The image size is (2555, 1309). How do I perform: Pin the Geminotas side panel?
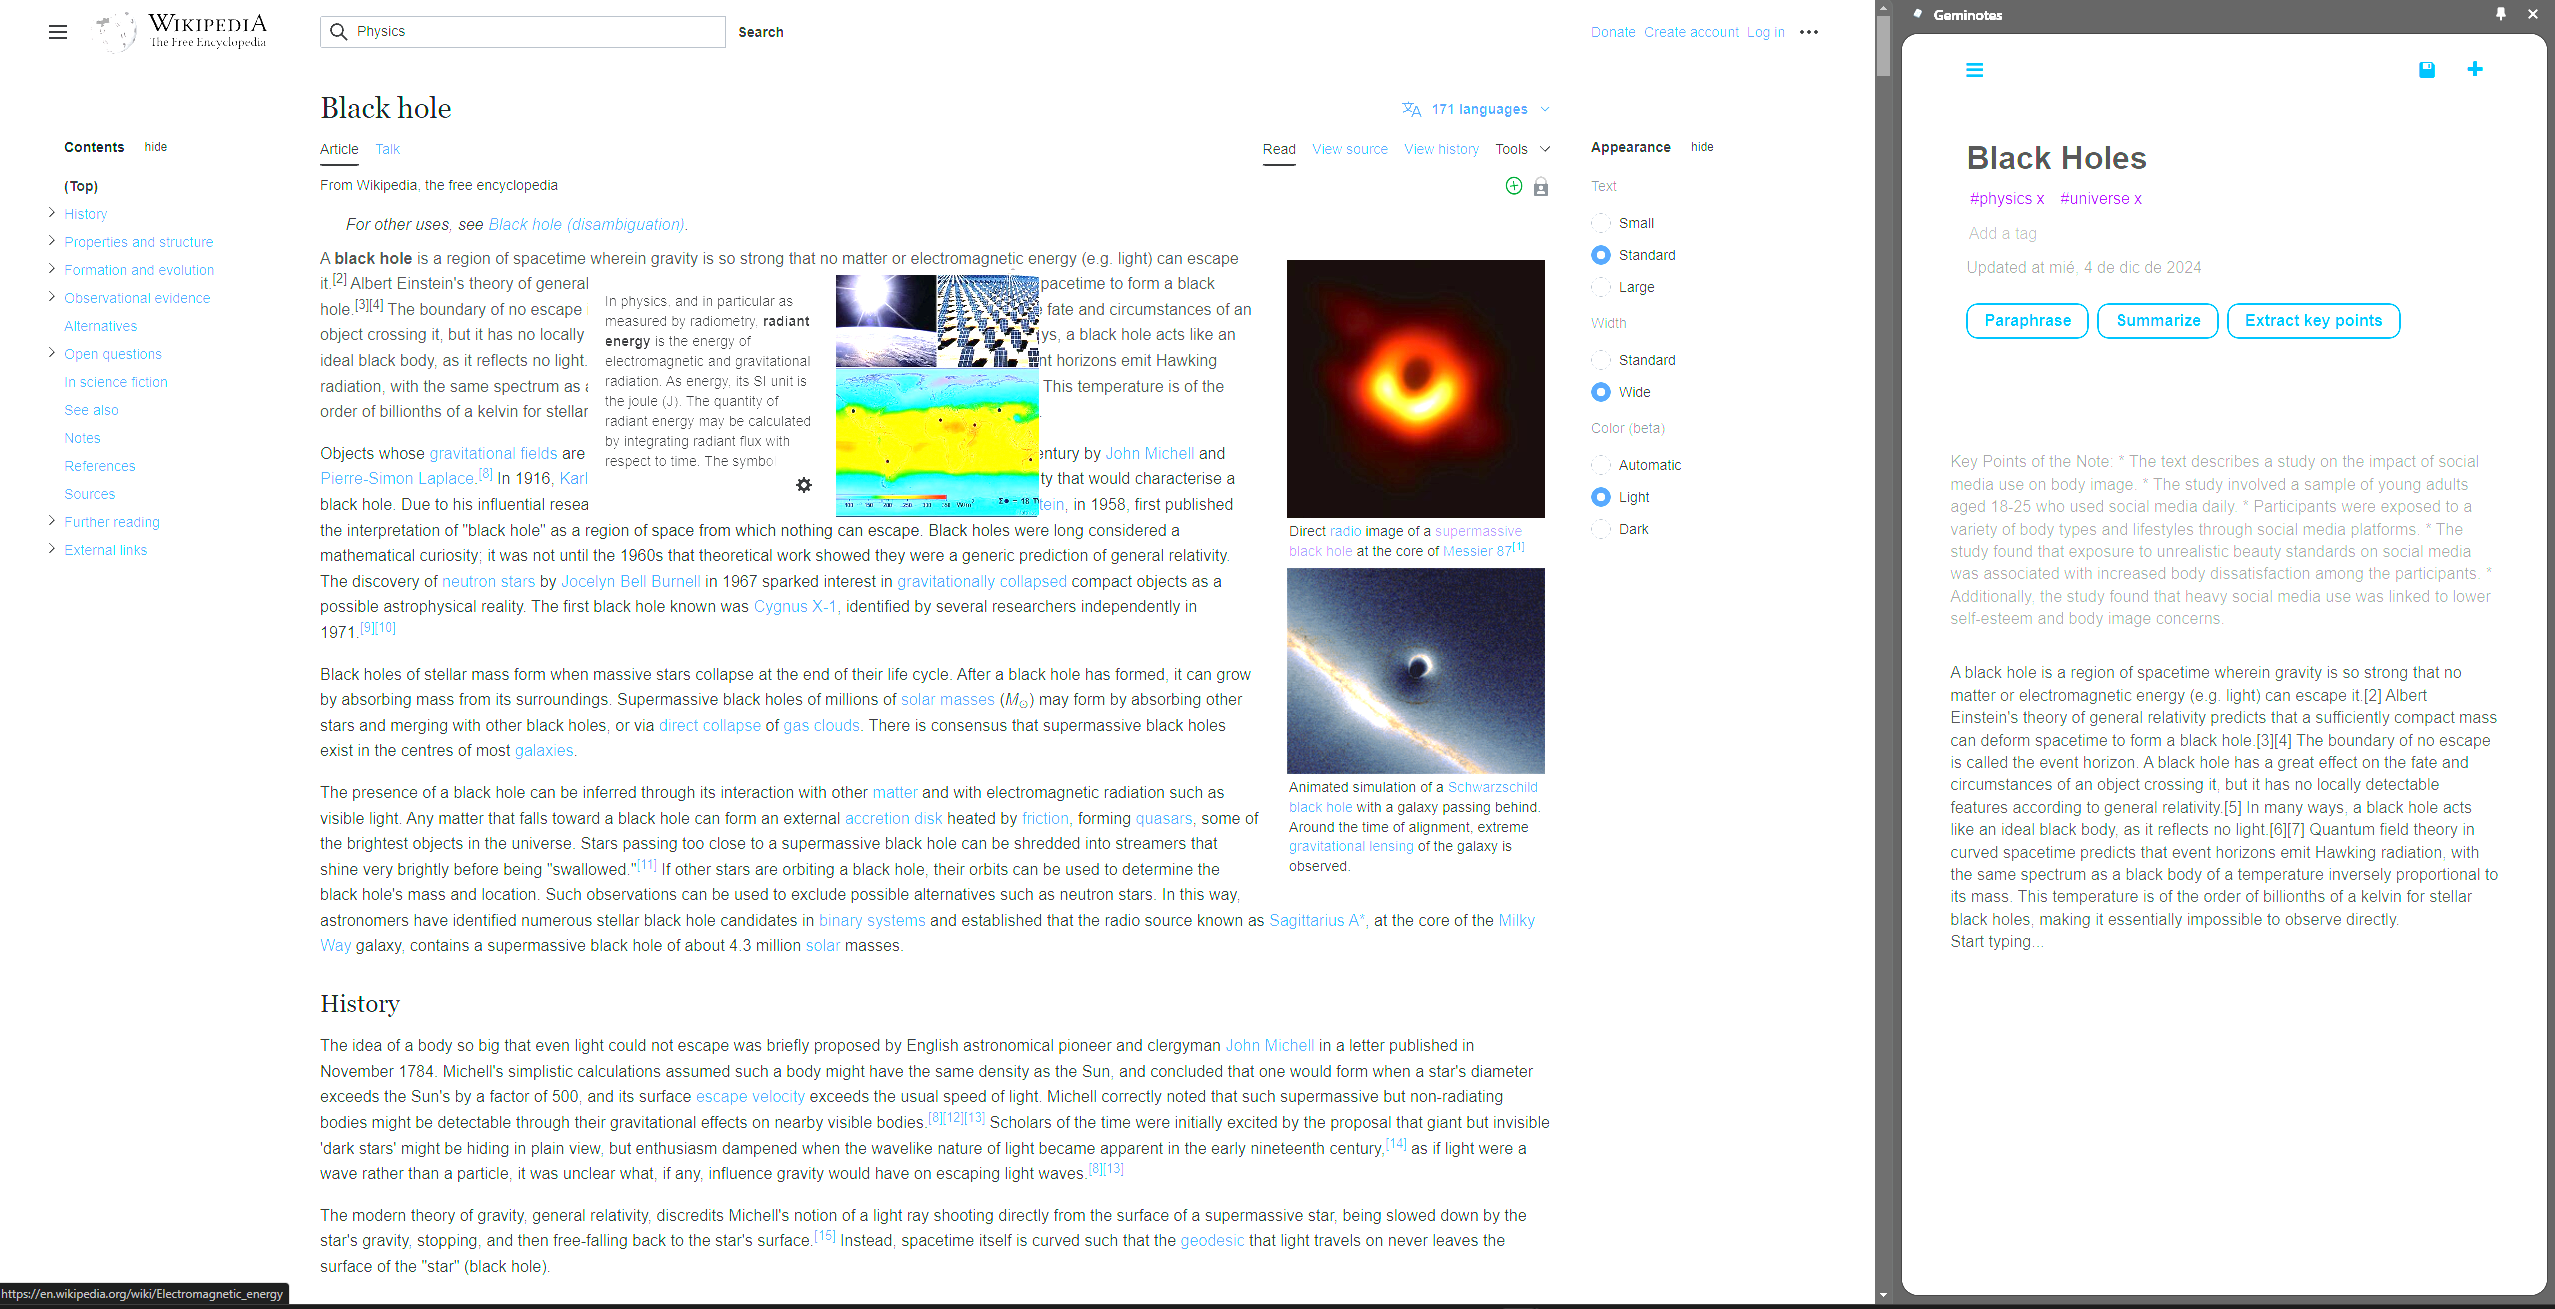tap(2501, 14)
